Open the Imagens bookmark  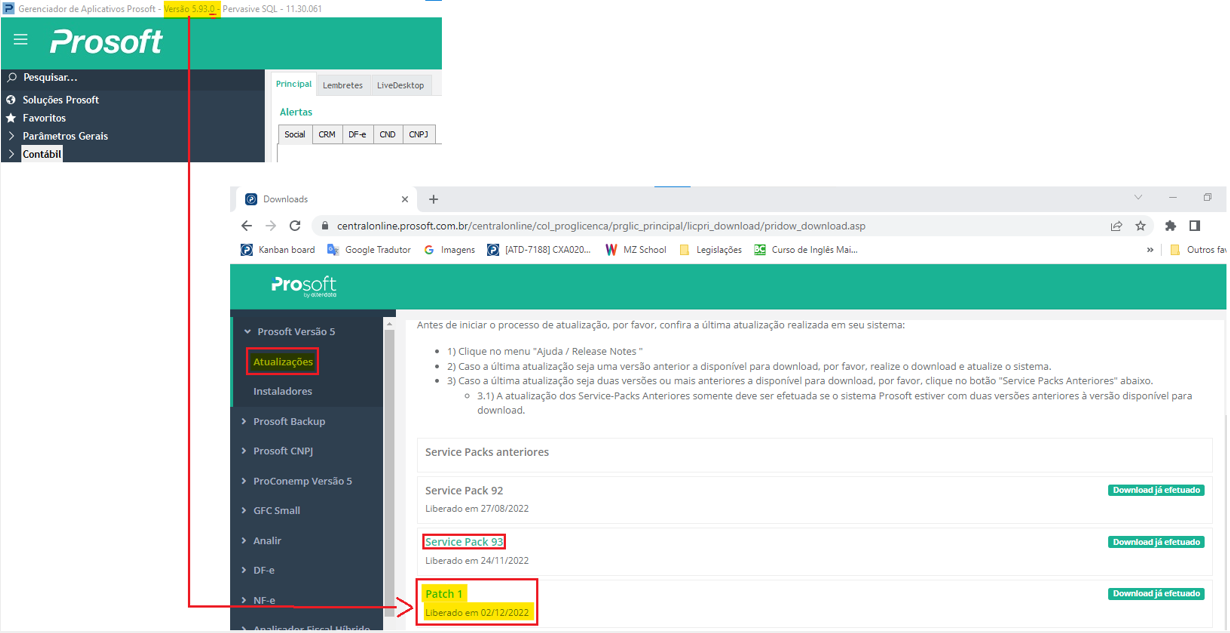(x=449, y=250)
